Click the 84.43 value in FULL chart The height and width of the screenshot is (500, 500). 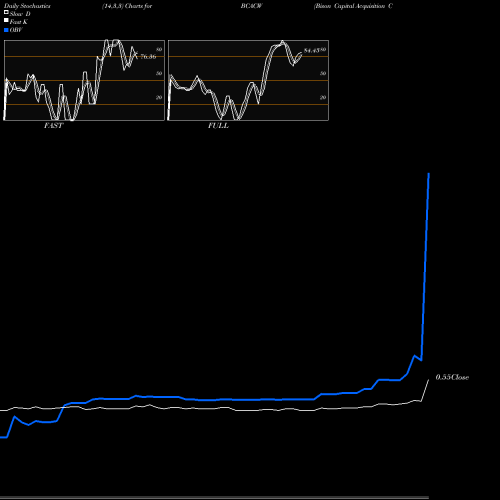312,51
